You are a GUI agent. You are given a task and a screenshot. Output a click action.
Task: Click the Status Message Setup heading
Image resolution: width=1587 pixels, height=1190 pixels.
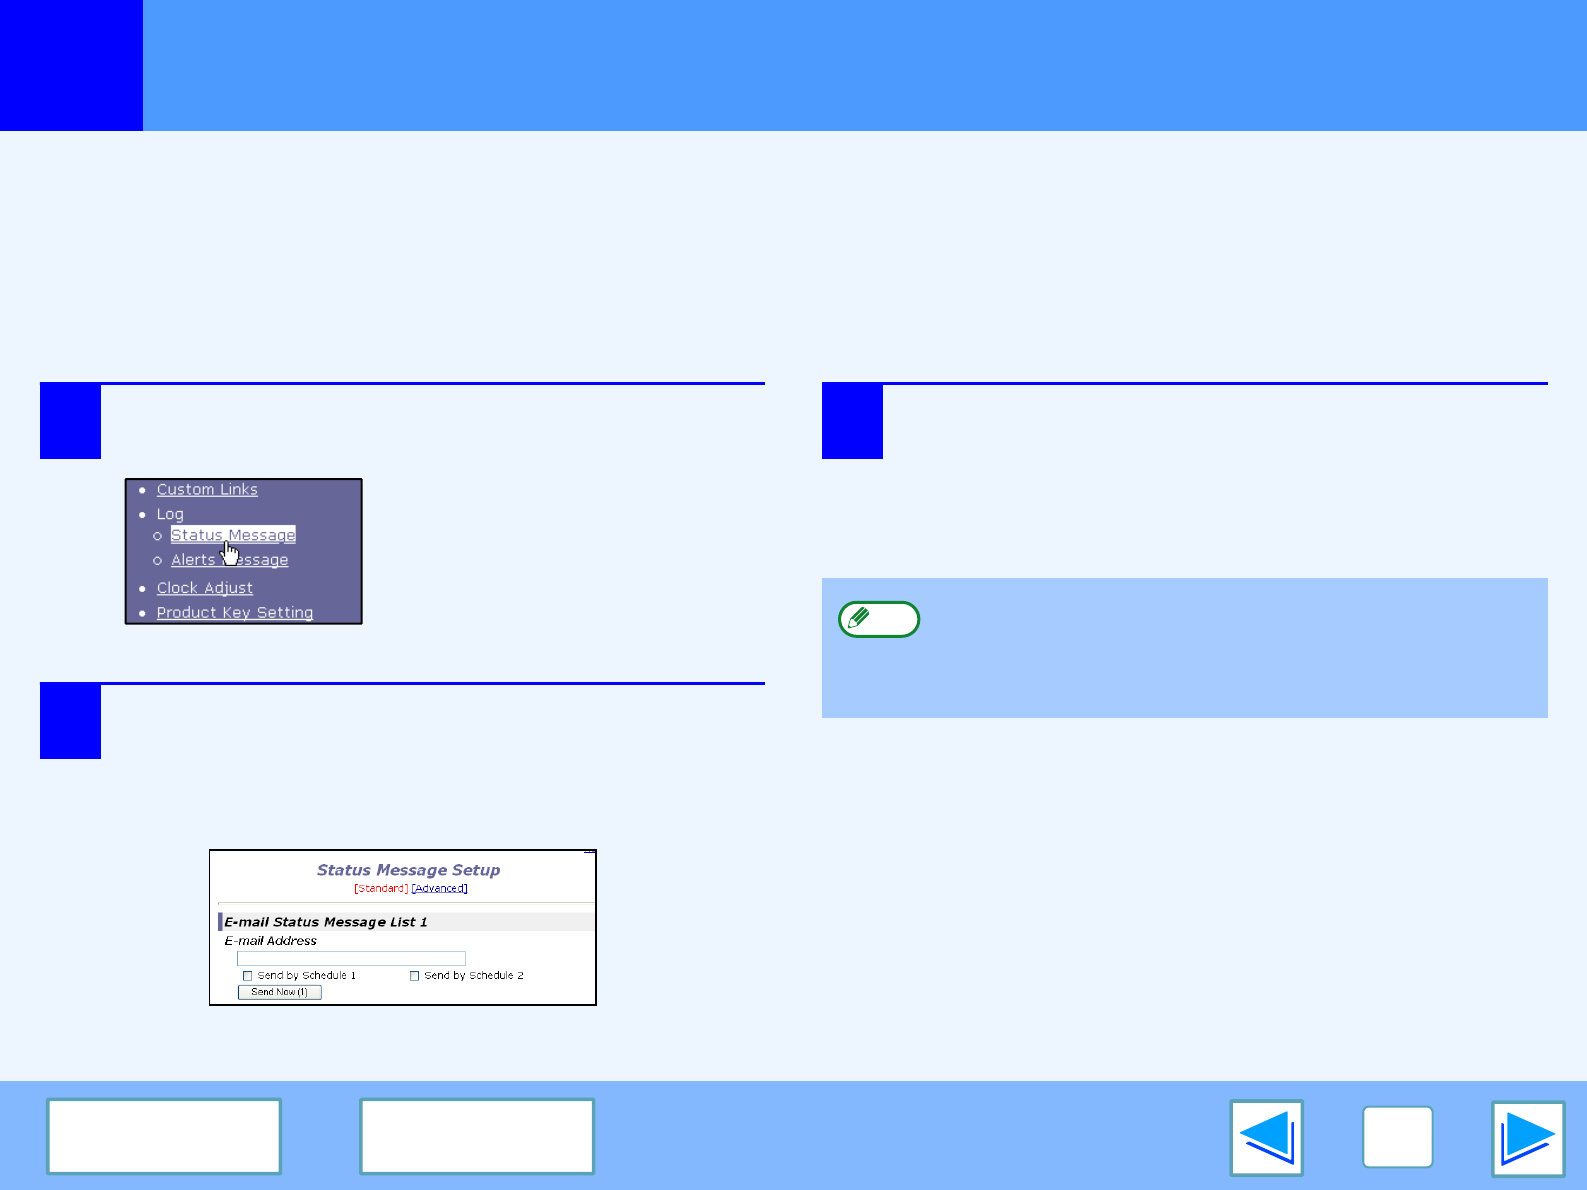click(x=408, y=870)
